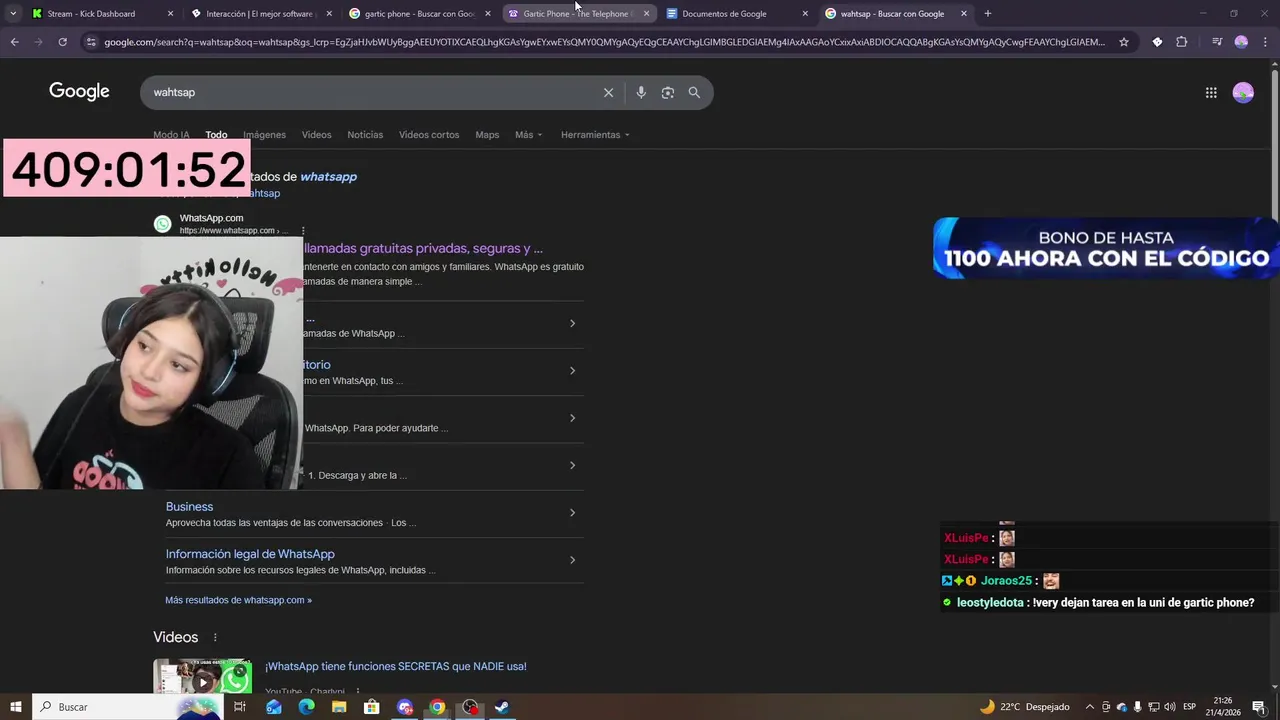Screen dimensions: 1280x720
Task: Select the Videos cortos filter
Action: click(x=429, y=135)
